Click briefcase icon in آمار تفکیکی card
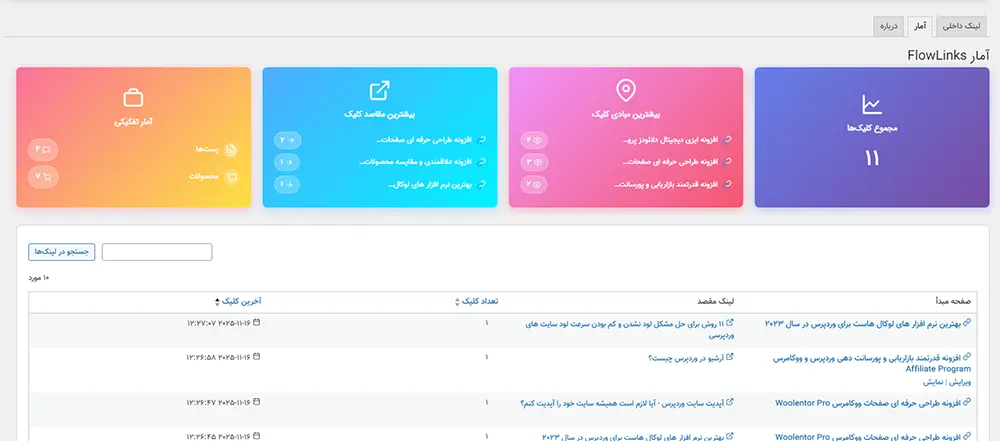 tap(133, 98)
